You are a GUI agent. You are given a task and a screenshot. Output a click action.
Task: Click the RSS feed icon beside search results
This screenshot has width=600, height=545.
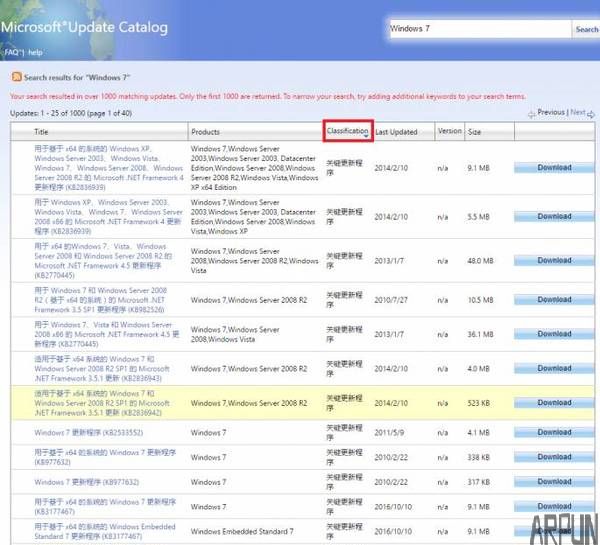click(x=16, y=77)
